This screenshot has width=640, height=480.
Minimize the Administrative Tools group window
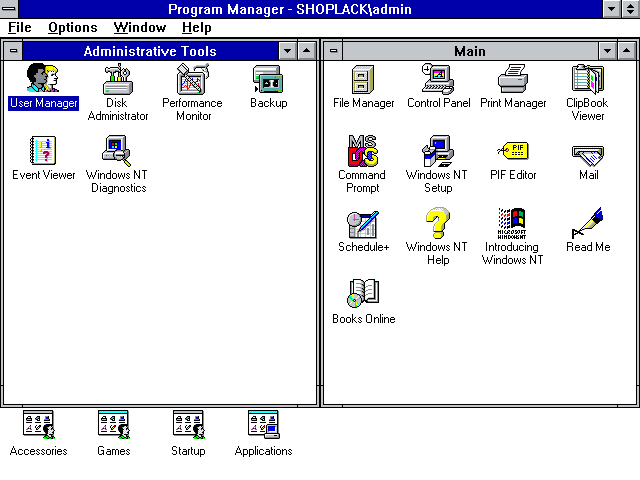(287, 51)
